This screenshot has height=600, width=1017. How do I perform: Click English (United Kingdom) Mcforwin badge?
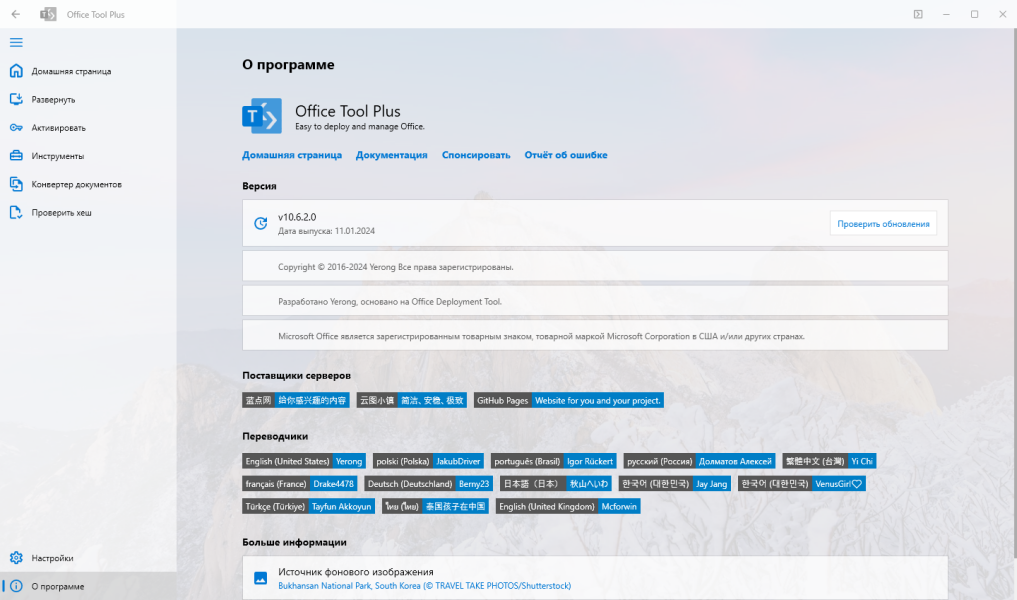click(x=568, y=507)
